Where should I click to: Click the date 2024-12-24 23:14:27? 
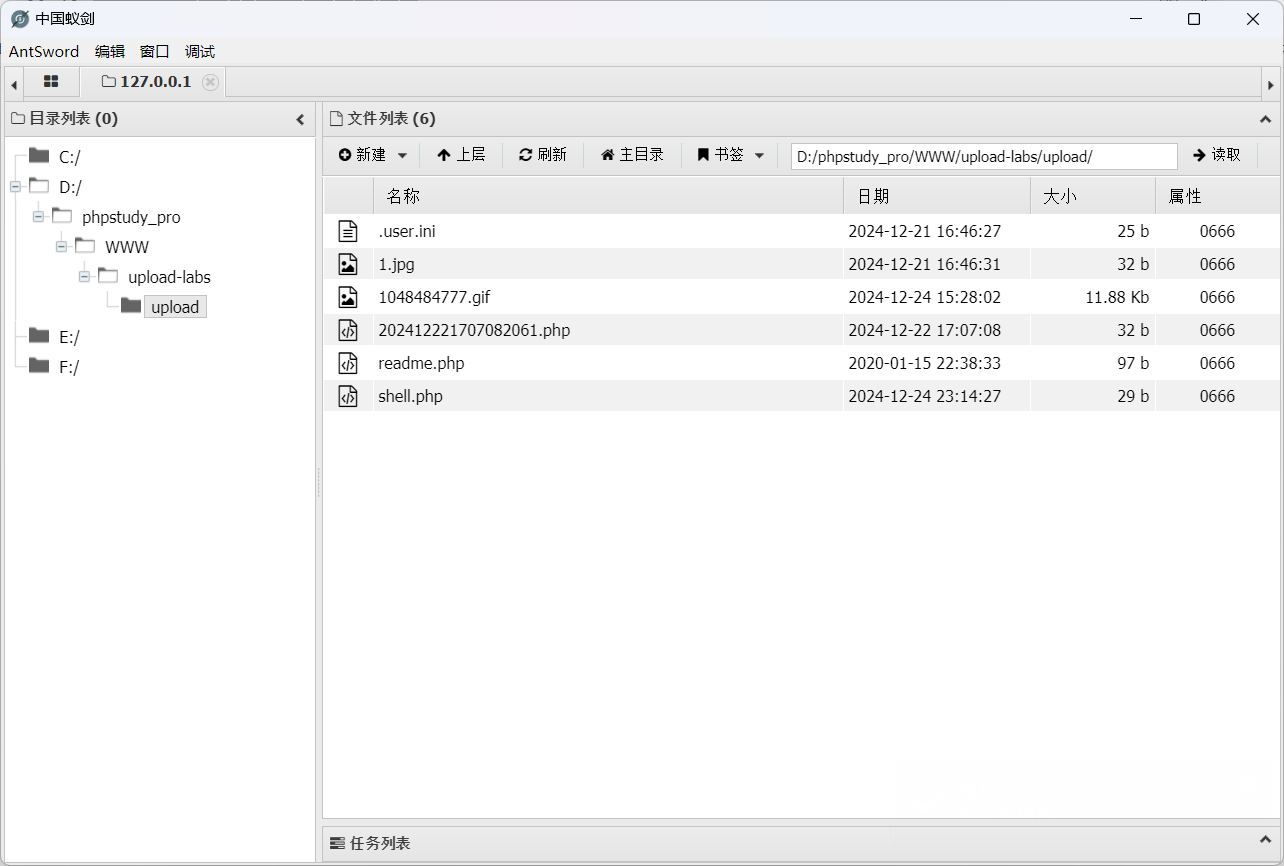tap(924, 396)
